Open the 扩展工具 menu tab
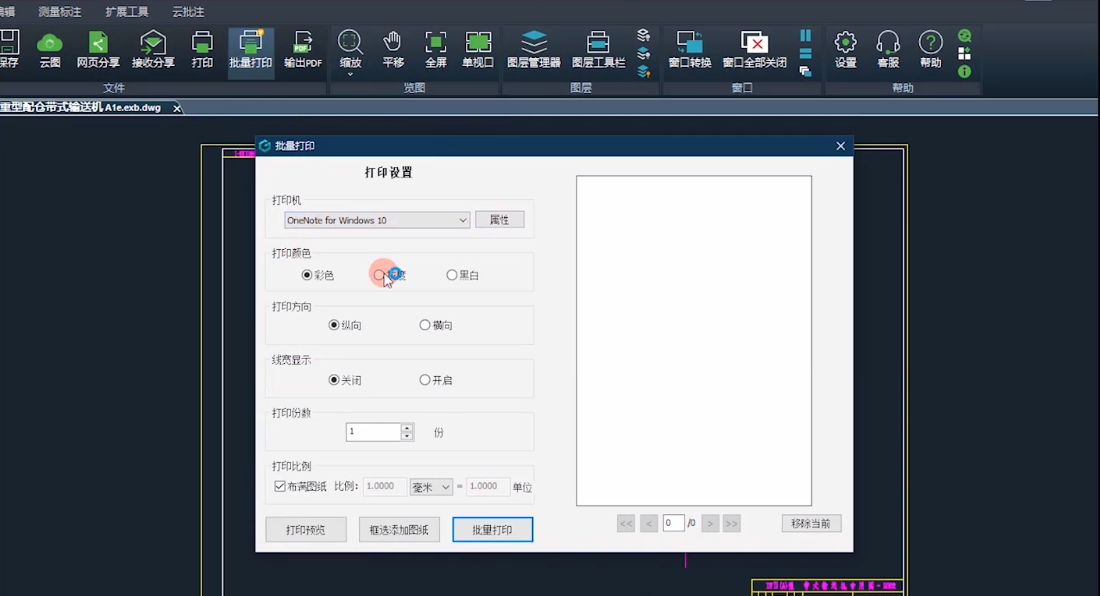Image resolution: width=1100 pixels, height=596 pixels. (127, 12)
